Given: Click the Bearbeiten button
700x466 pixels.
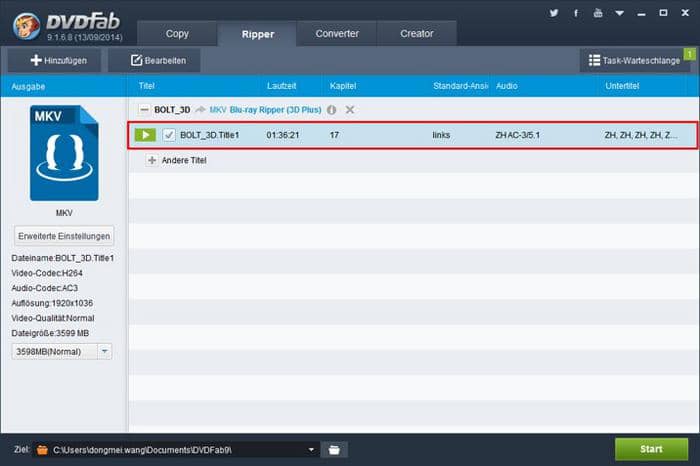Looking at the screenshot, I should [154, 60].
